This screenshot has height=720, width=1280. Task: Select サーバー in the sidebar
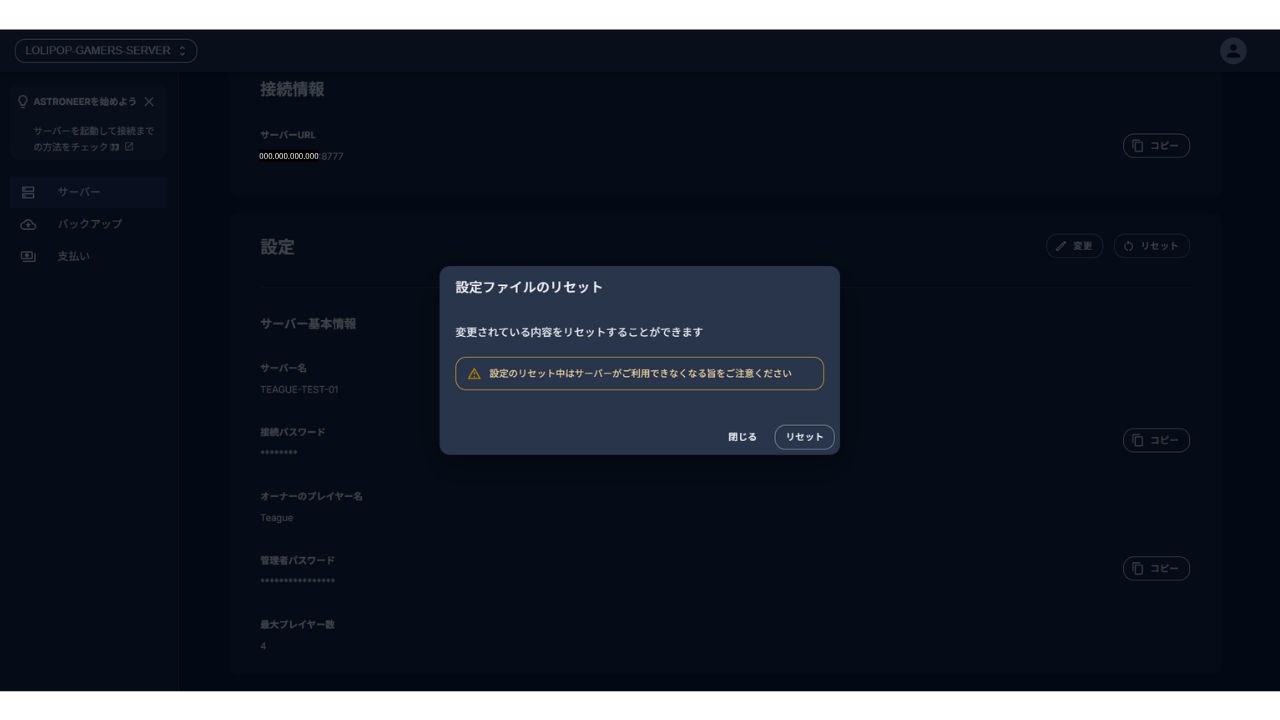coord(89,192)
